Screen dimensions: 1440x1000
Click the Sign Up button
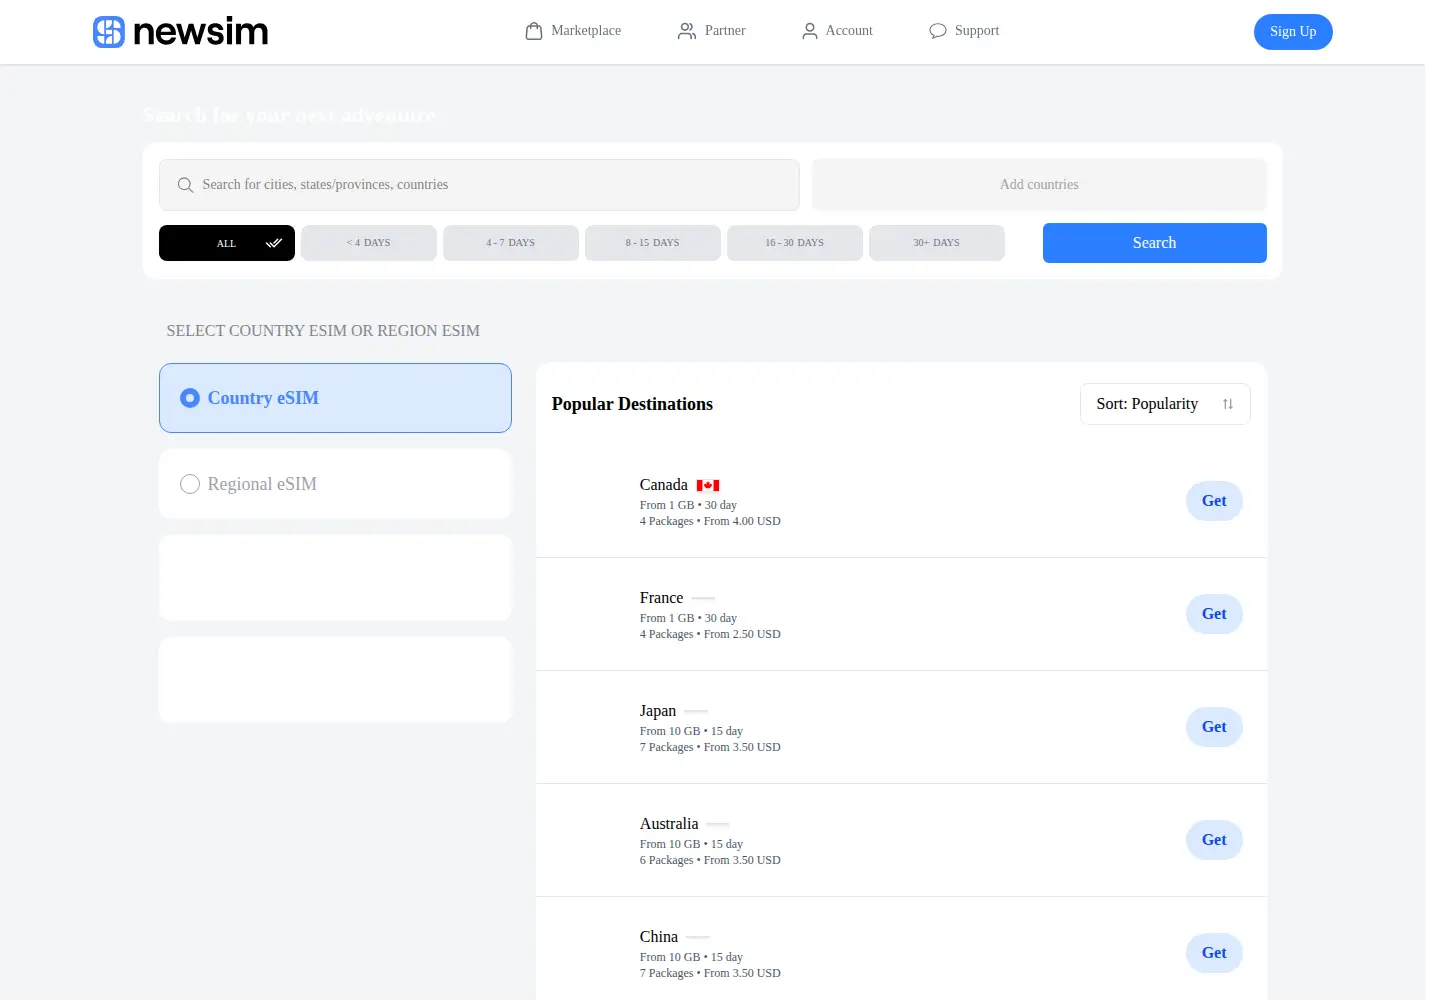coord(1293,32)
